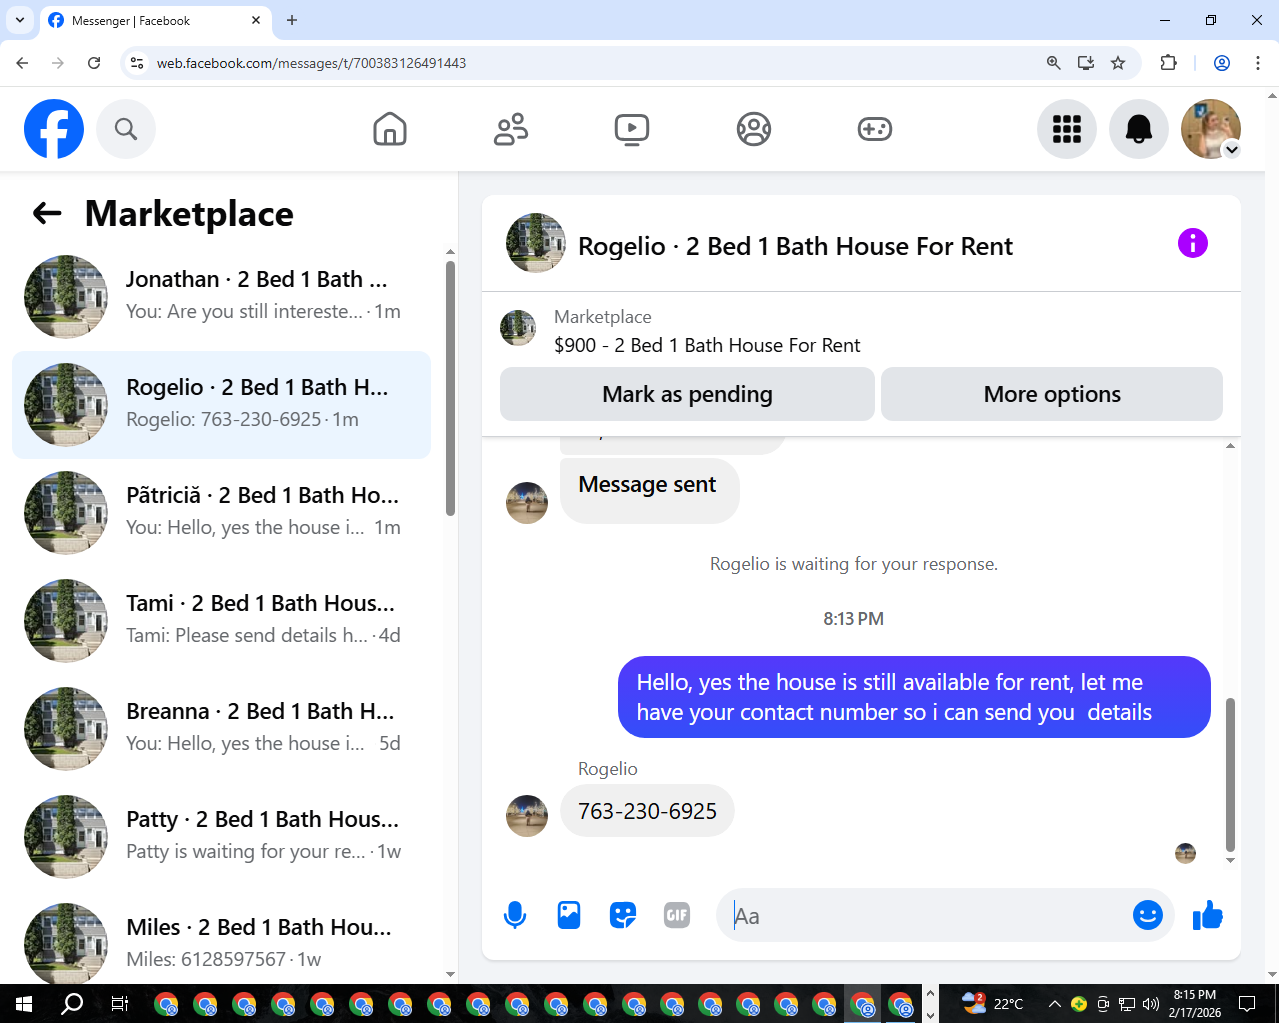
Task: Open the nine-dot Menu grid icon
Action: tap(1067, 129)
